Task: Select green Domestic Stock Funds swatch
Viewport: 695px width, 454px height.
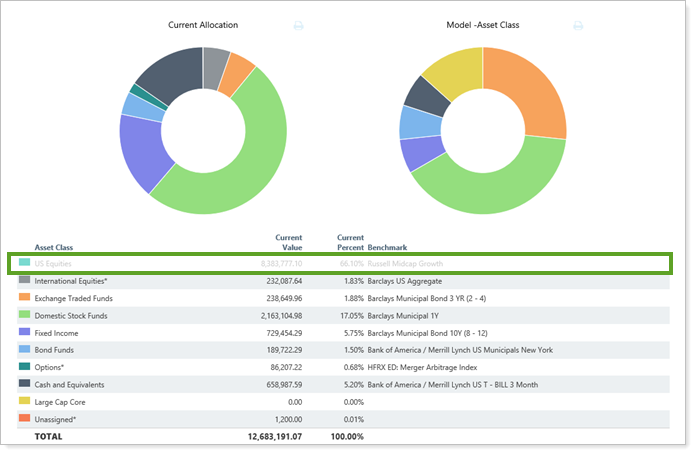Action: 24,315
